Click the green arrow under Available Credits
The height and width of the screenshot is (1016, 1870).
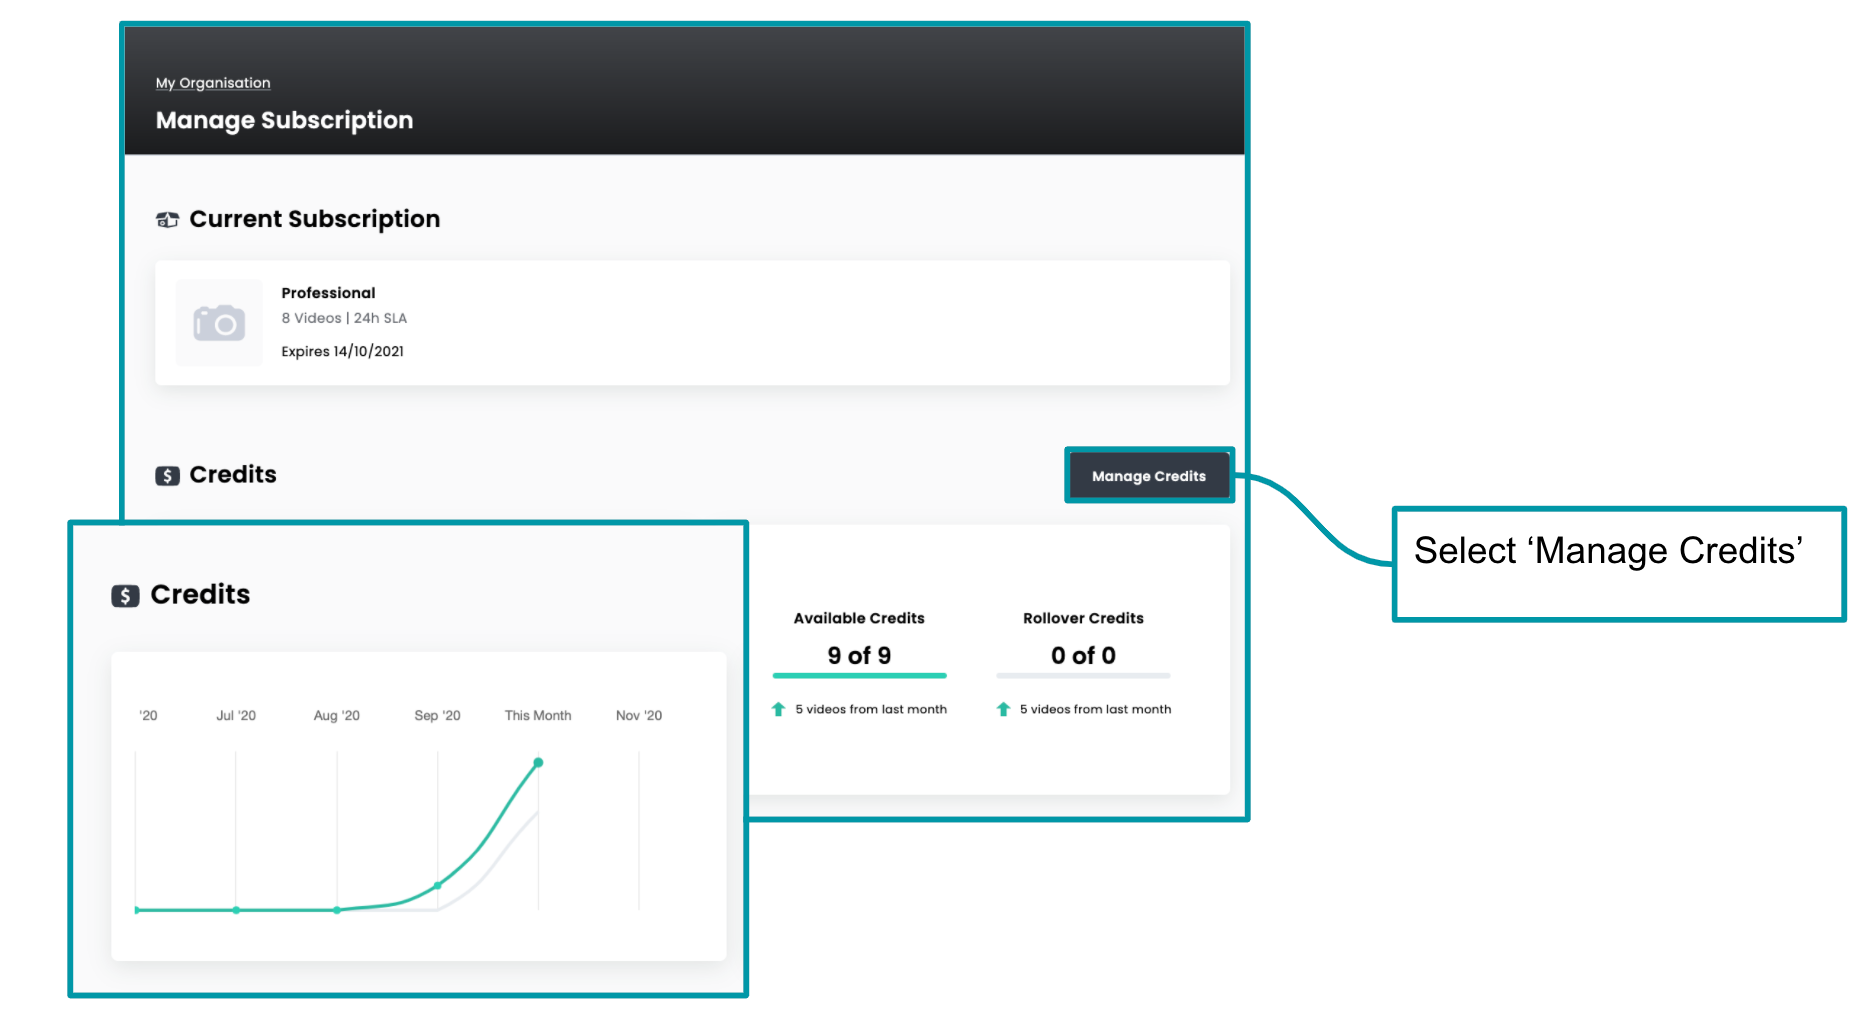(x=778, y=709)
